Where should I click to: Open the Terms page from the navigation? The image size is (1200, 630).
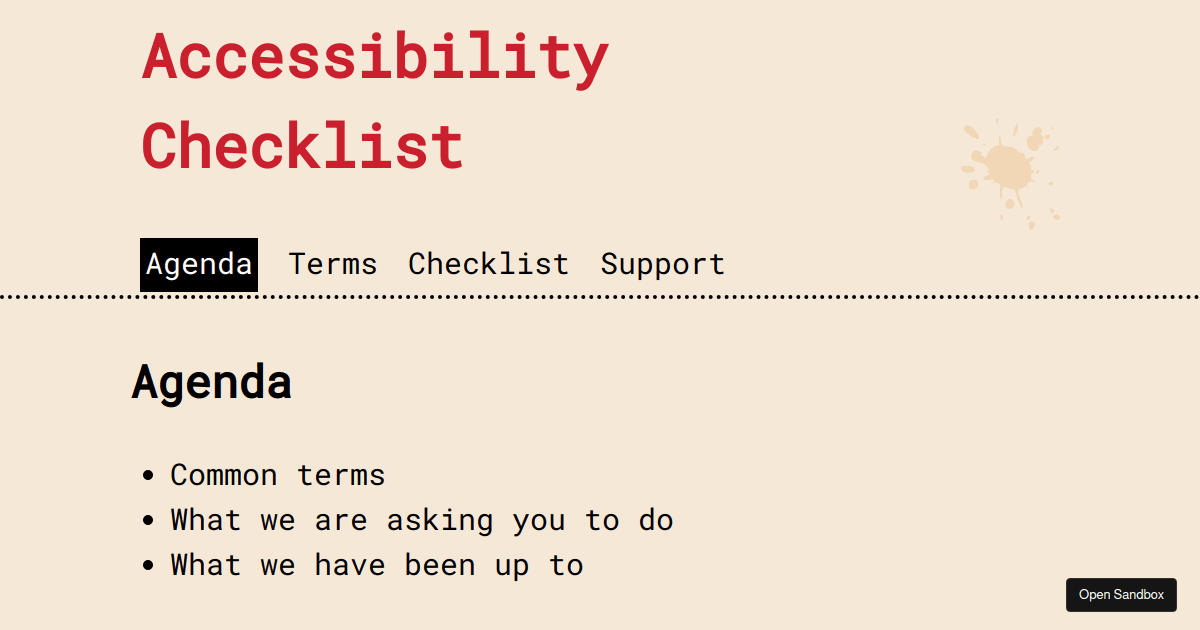tap(333, 264)
